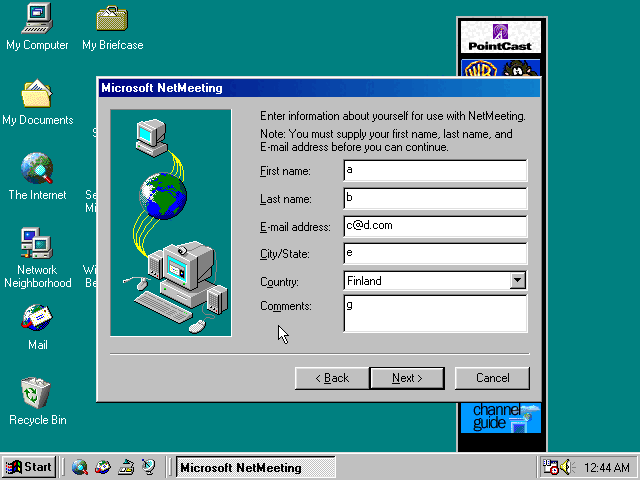Open the Country dropdown arrow

click(518, 280)
